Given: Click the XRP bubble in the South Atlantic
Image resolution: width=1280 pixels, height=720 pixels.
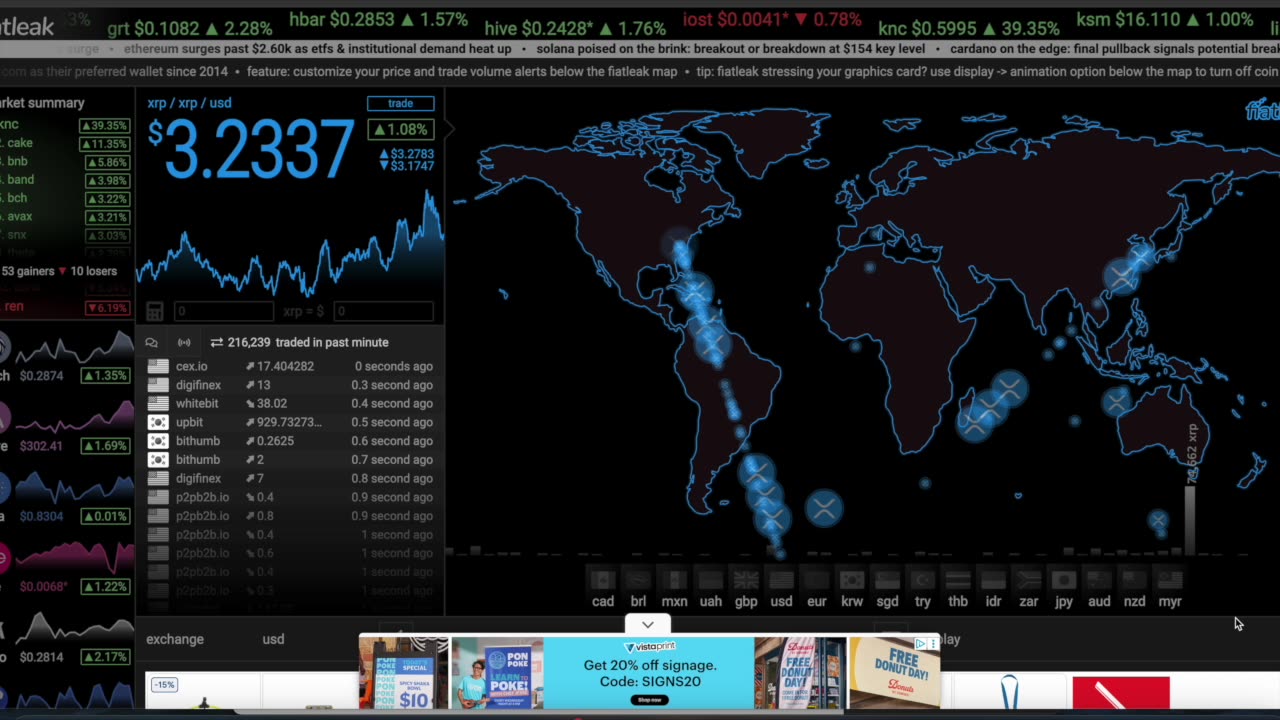Looking at the screenshot, I should coord(824,508).
